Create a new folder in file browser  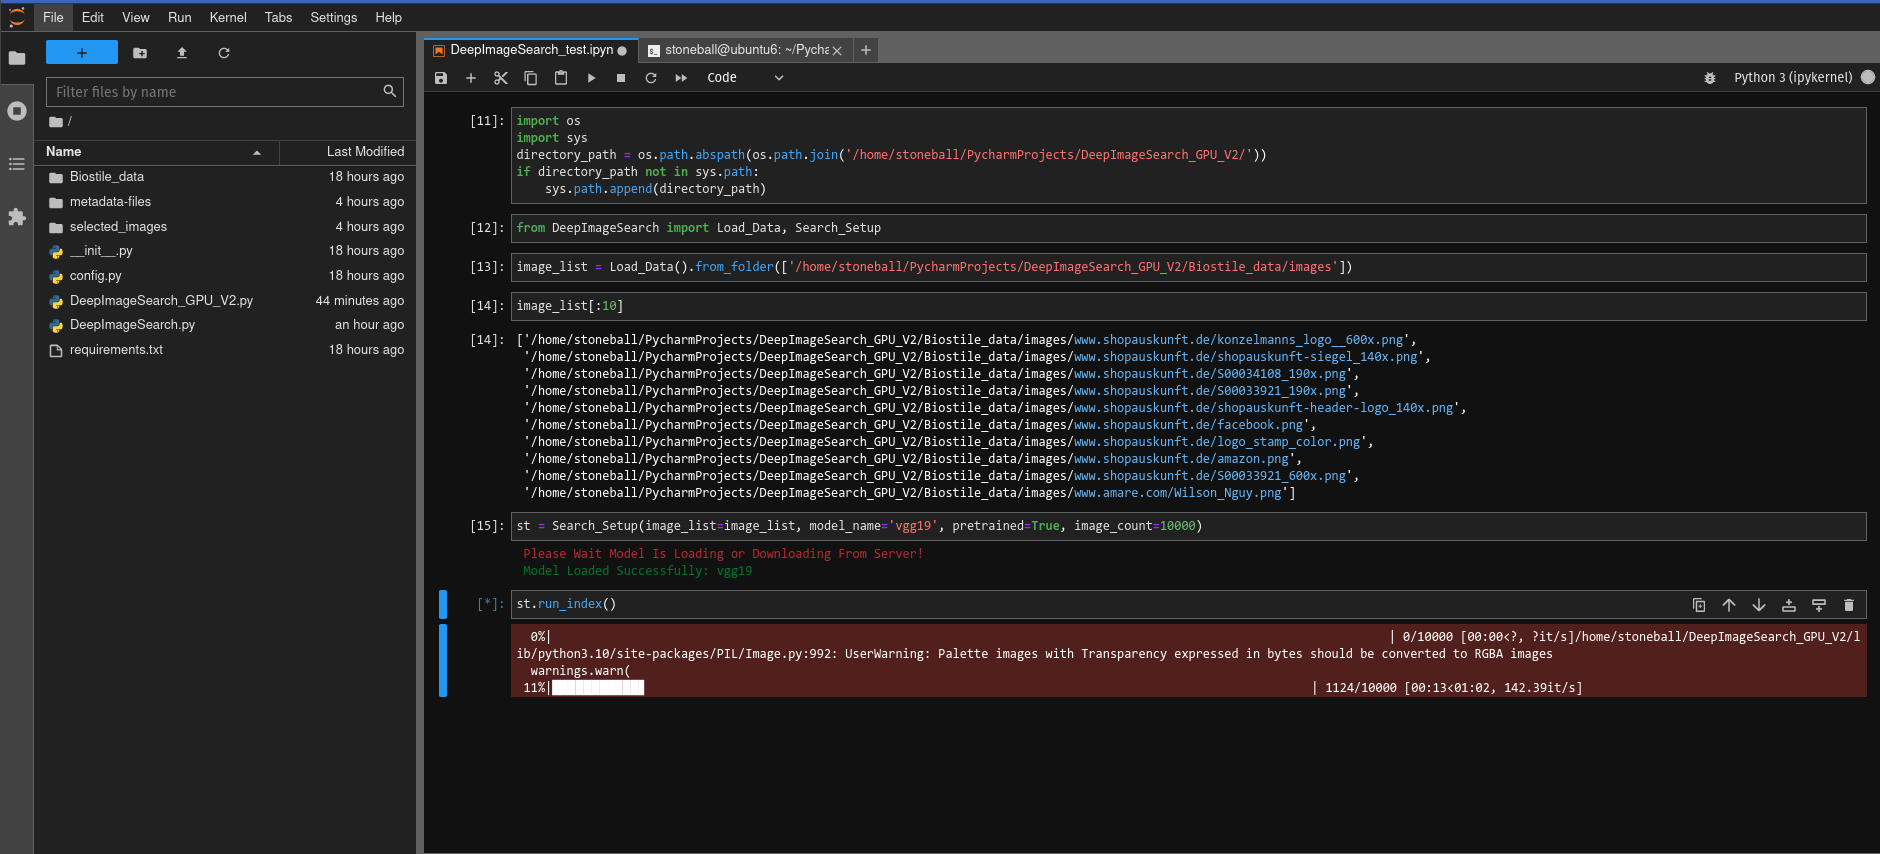click(x=140, y=53)
